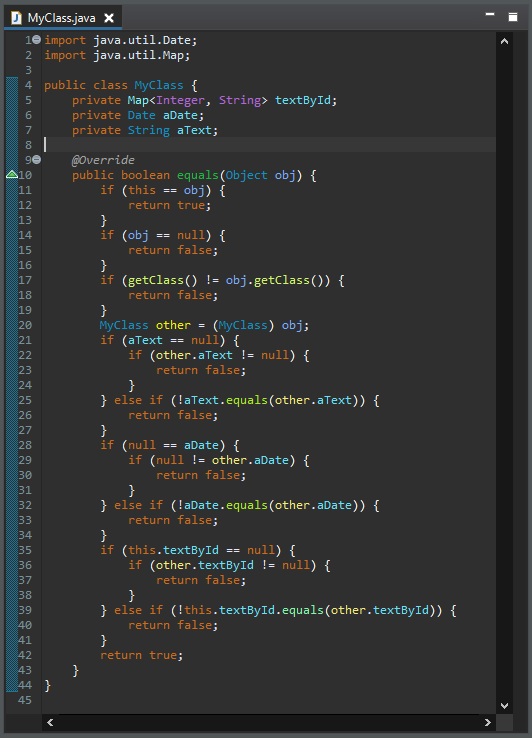Screen dimensions: 532x738
Task: Click the final return true statement
Action: point(141,655)
